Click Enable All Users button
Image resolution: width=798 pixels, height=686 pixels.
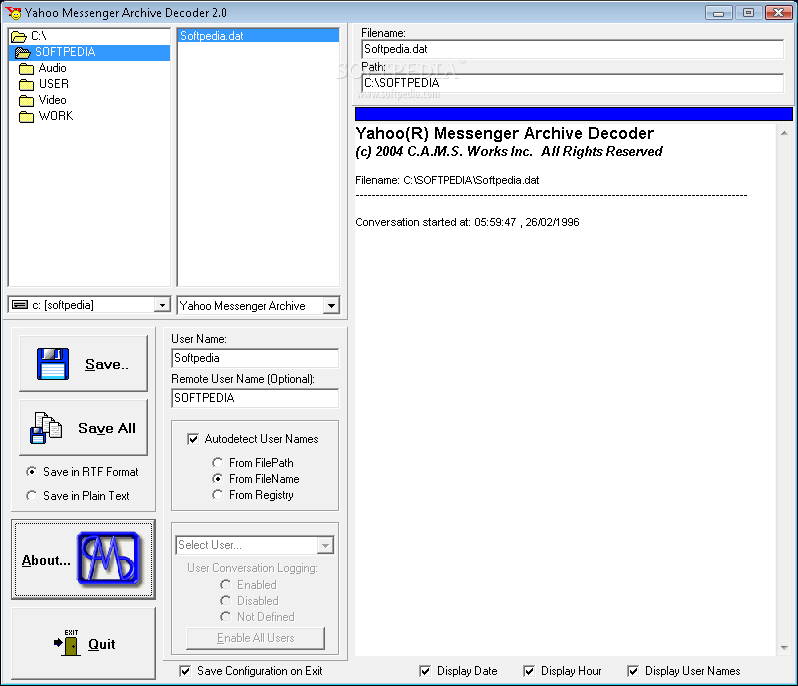click(255, 638)
